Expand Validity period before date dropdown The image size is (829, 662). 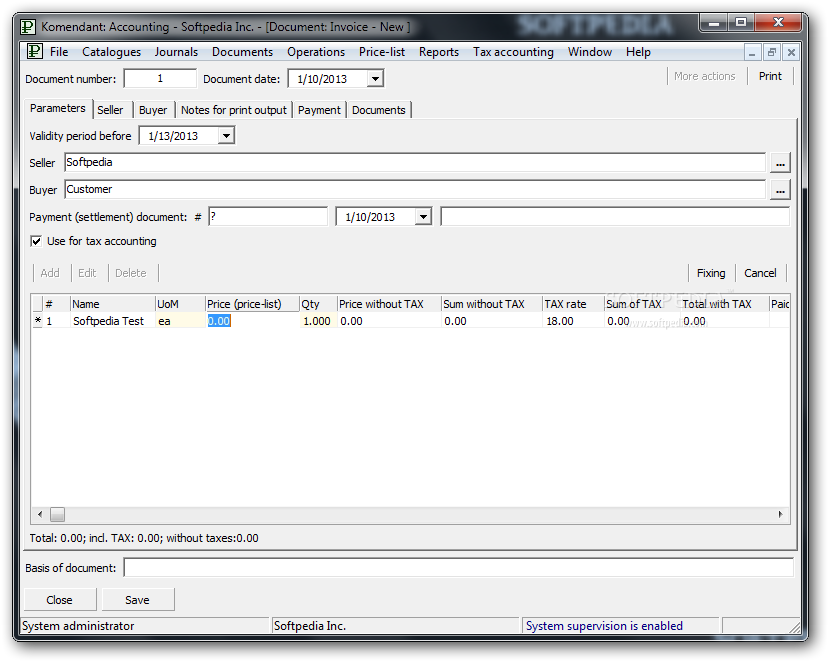tap(226, 136)
